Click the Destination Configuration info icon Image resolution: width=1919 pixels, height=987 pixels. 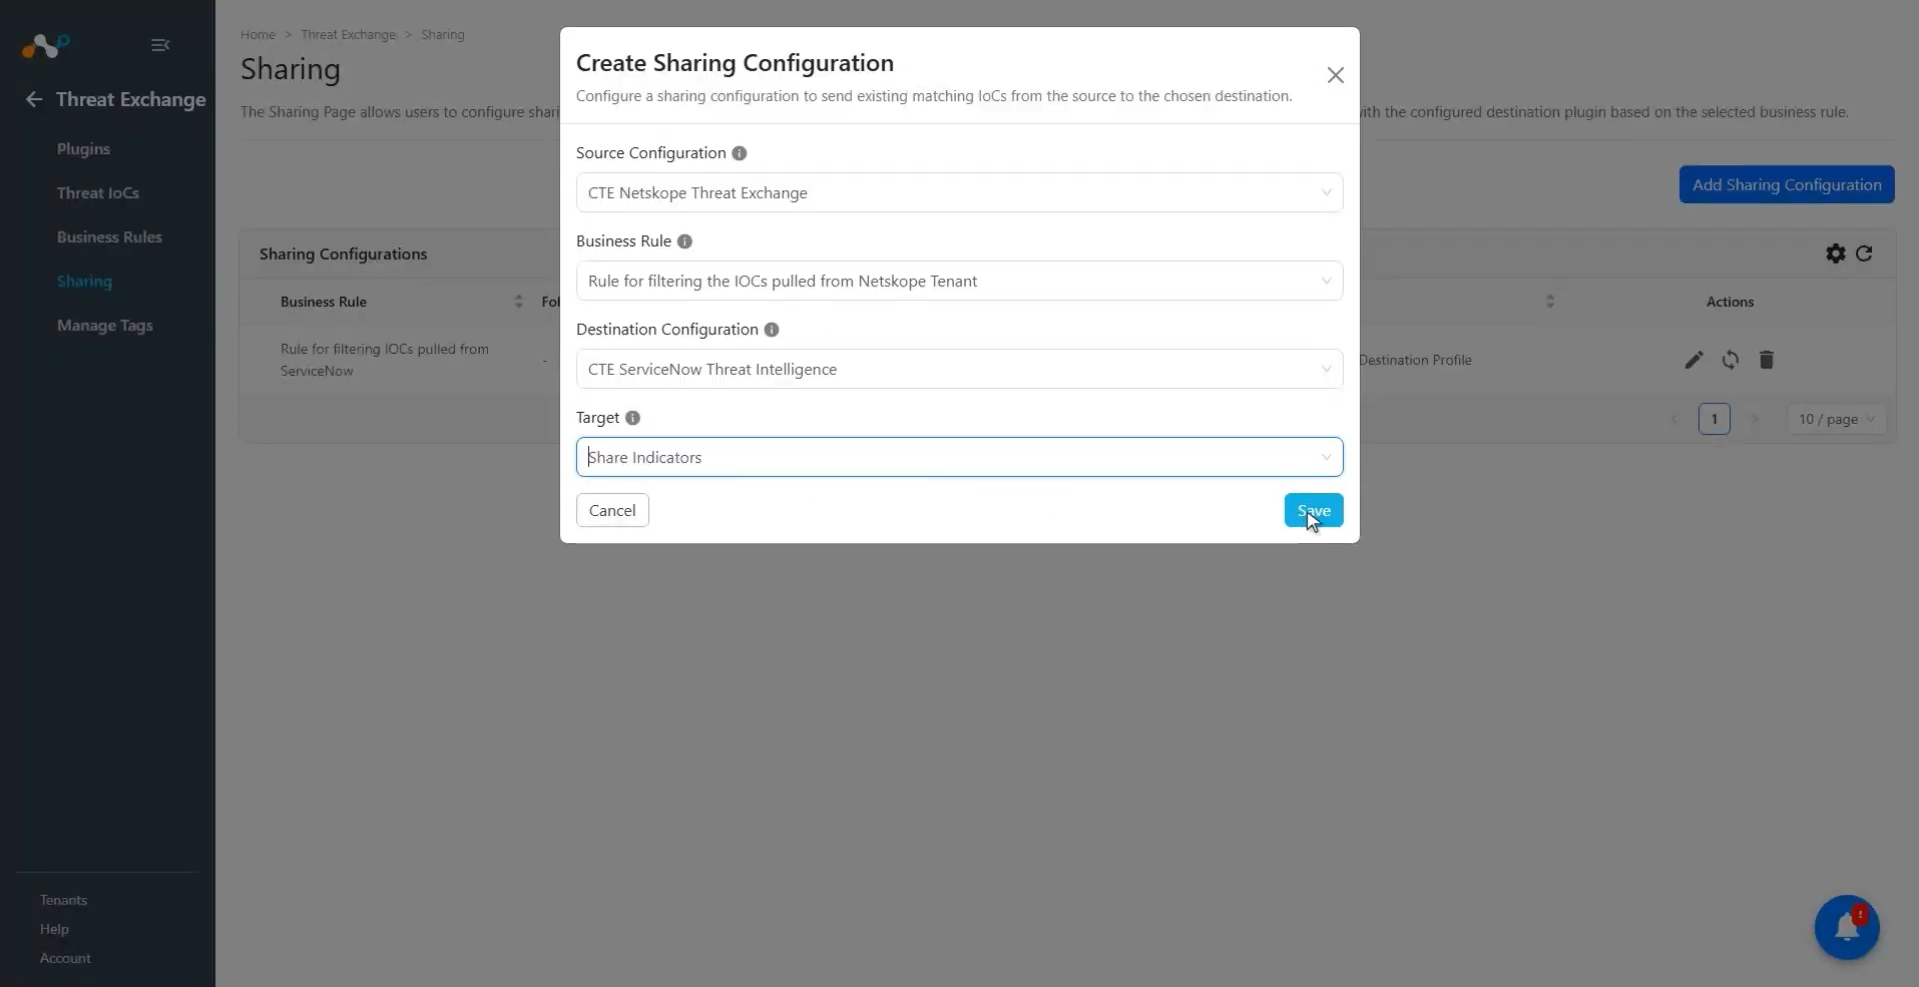[x=772, y=329]
